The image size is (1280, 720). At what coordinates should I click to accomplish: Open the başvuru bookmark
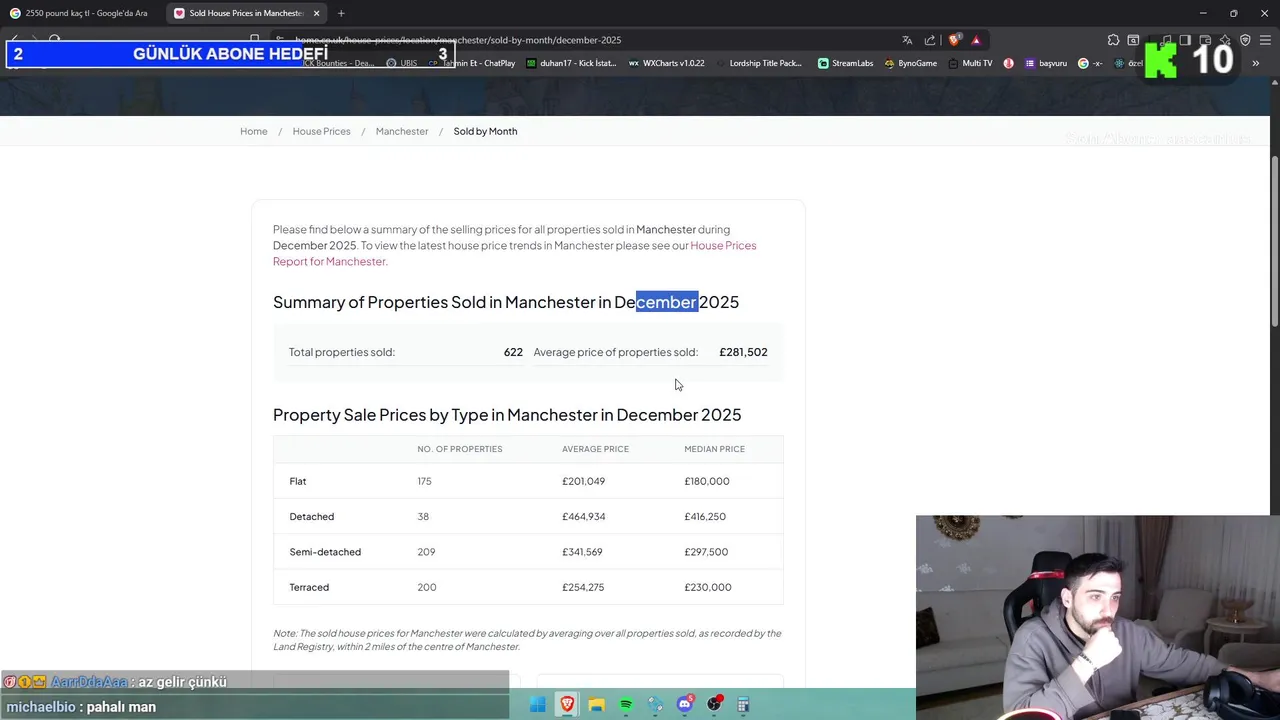coord(1046,63)
